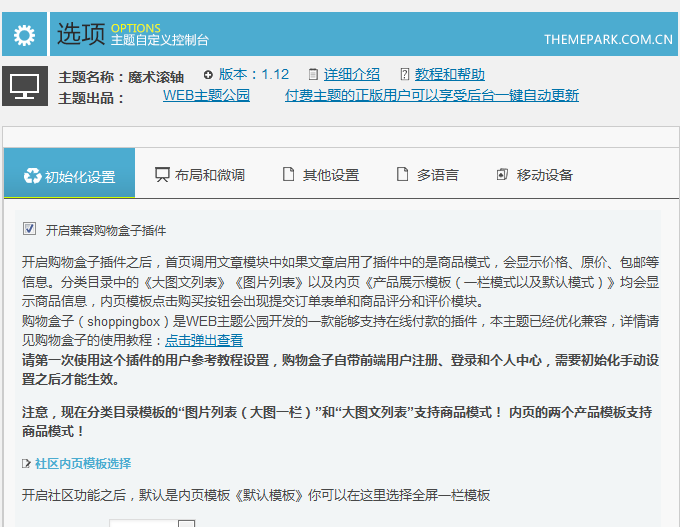
Task: Click the gear options icon
Action: tap(24, 36)
